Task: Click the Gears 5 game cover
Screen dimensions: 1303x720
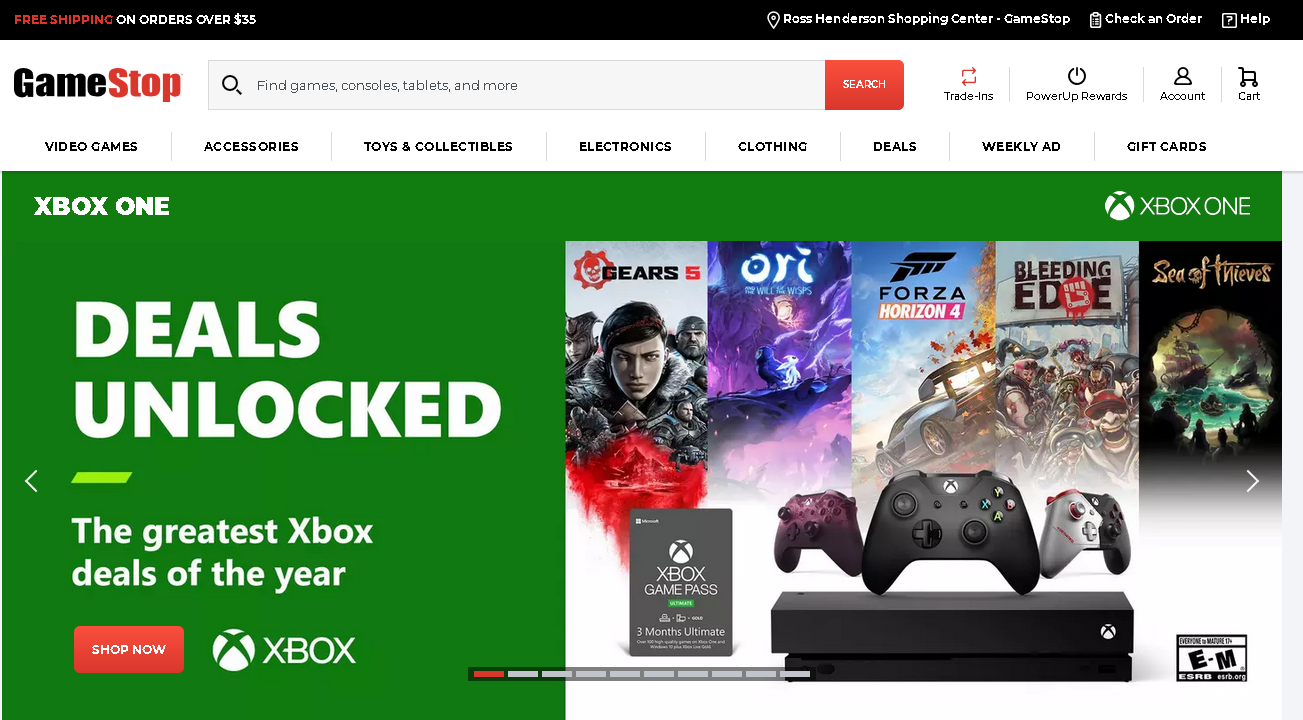Action: [636, 370]
